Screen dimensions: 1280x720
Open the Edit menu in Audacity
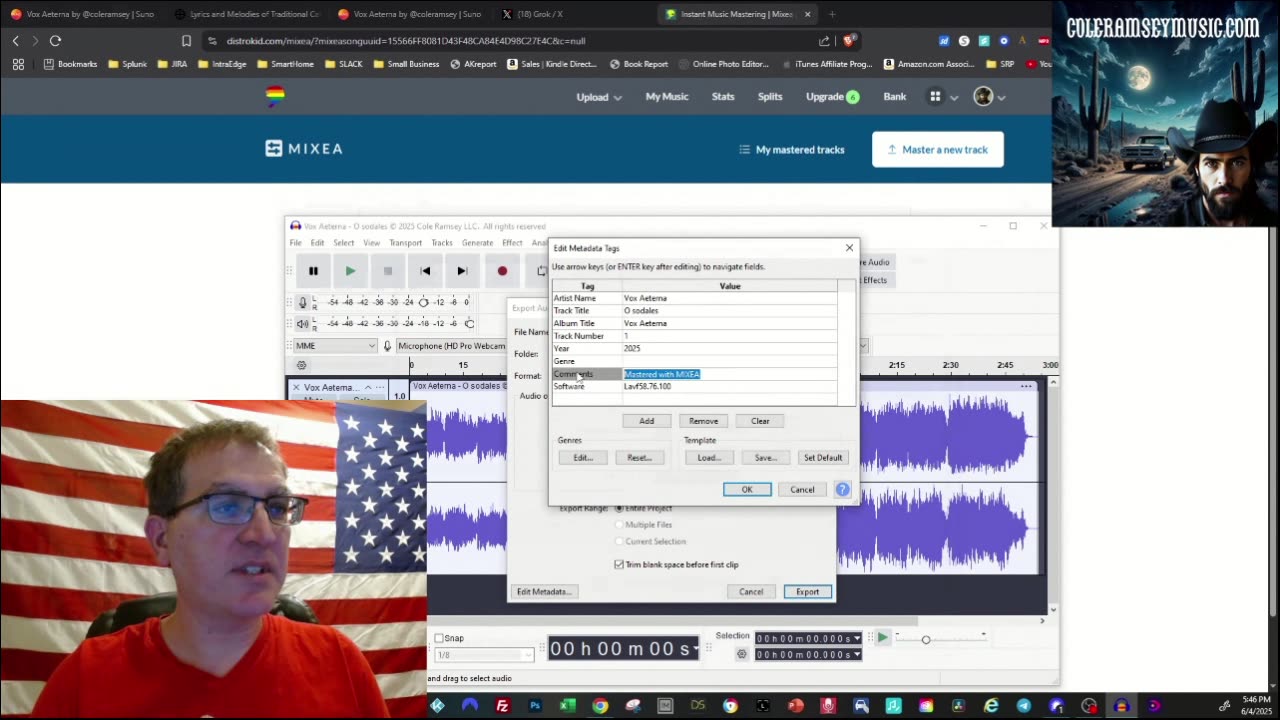coord(317,243)
